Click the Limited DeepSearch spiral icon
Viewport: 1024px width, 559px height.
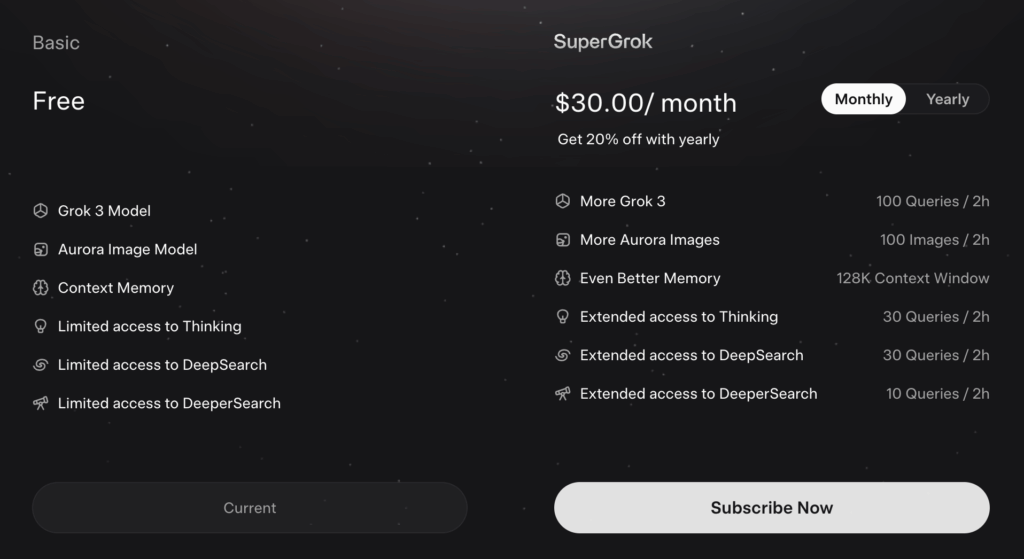point(40,365)
